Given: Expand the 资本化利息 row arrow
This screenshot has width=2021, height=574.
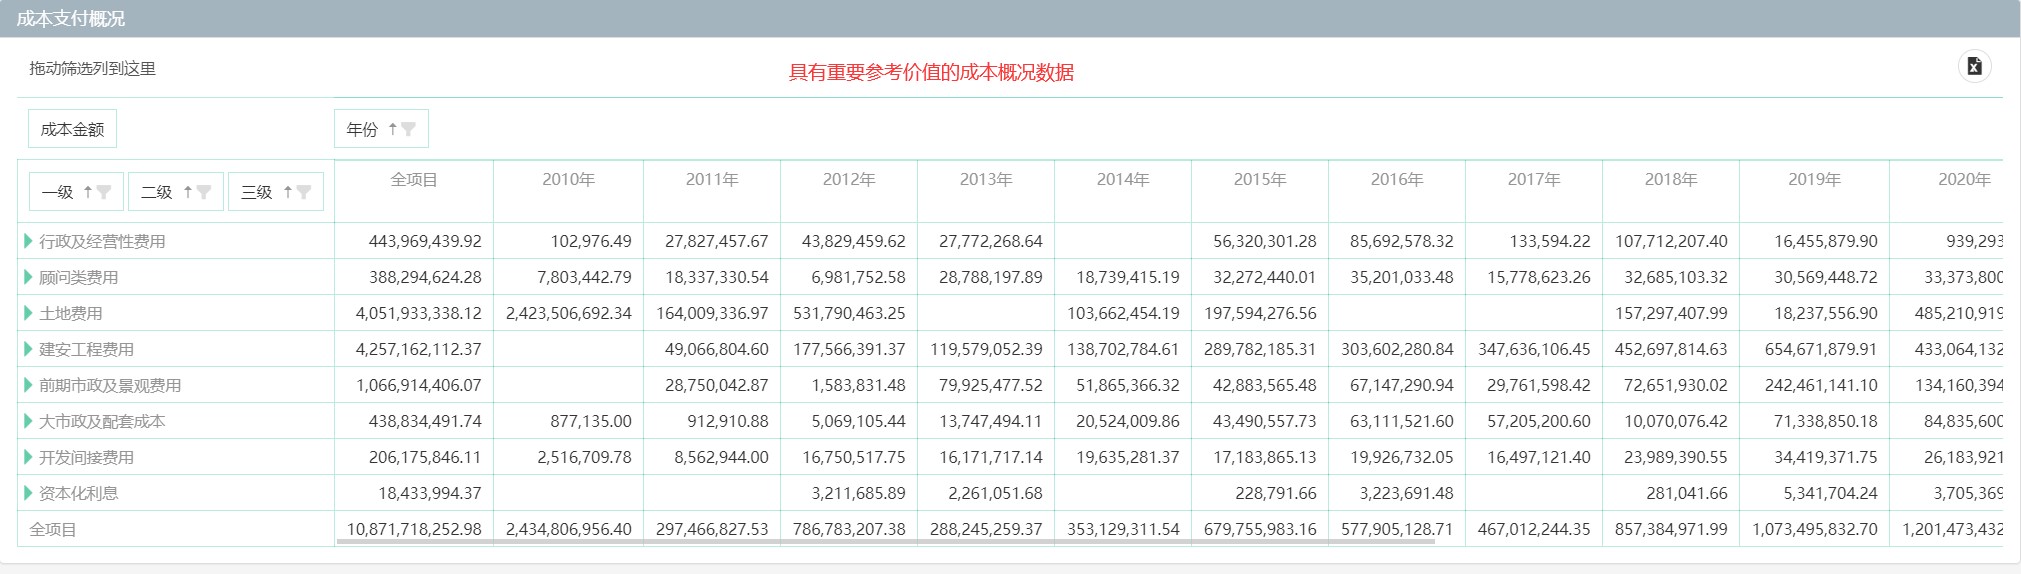Looking at the screenshot, I should pyautogui.click(x=28, y=493).
